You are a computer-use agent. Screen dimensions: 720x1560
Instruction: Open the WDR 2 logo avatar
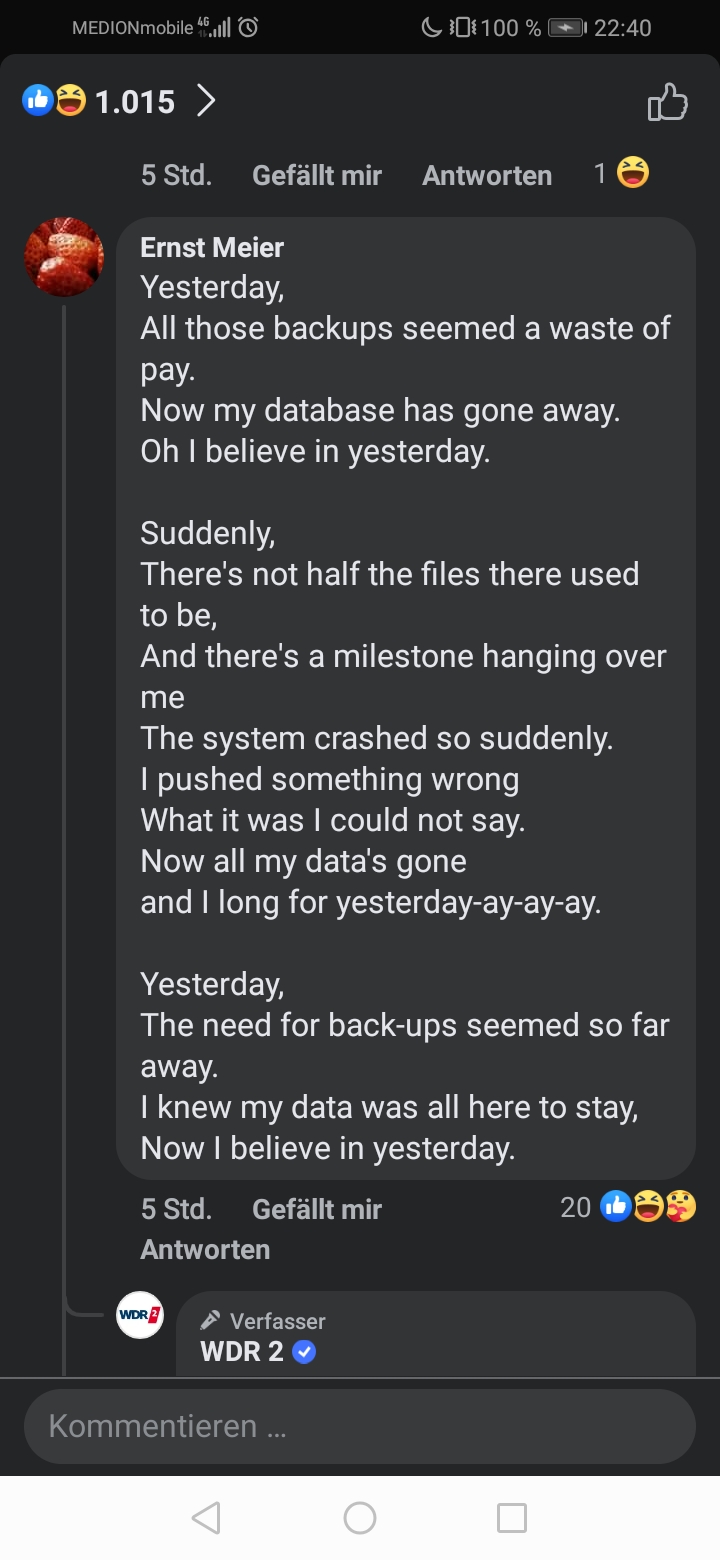pyautogui.click(x=140, y=1314)
